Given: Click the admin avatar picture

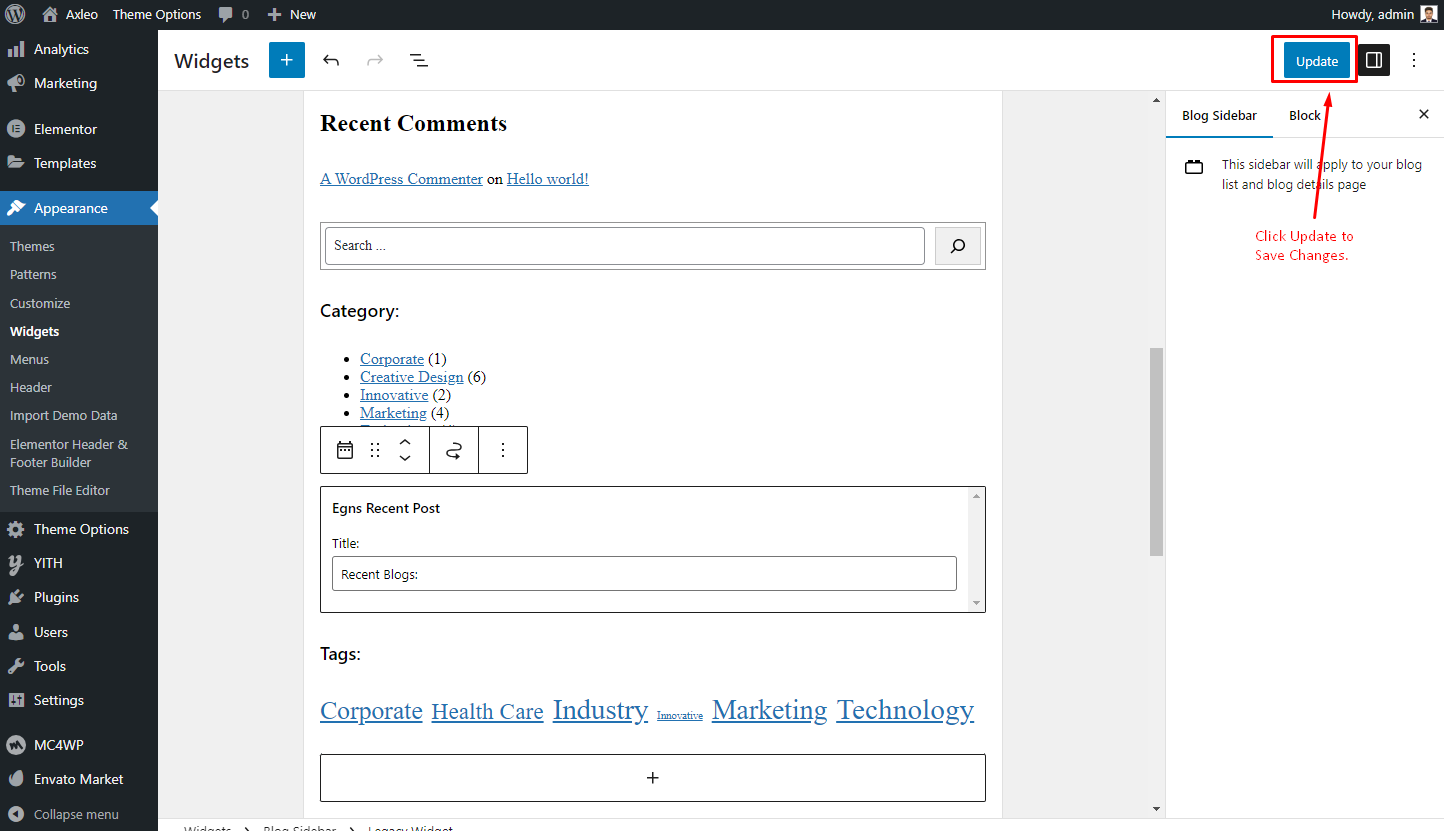Looking at the screenshot, I should click(x=1429, y=14).
